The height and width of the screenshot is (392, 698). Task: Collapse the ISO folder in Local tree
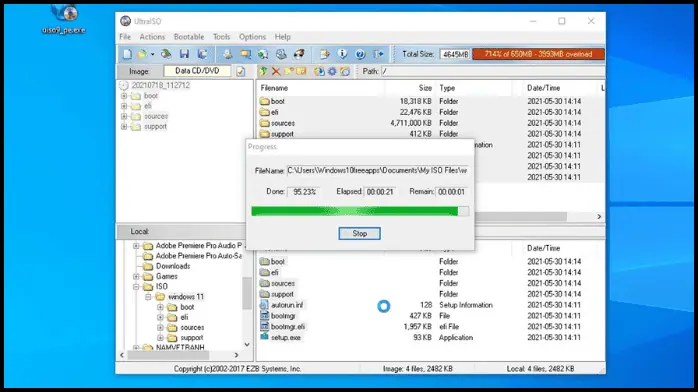click(x=136, y=287)
